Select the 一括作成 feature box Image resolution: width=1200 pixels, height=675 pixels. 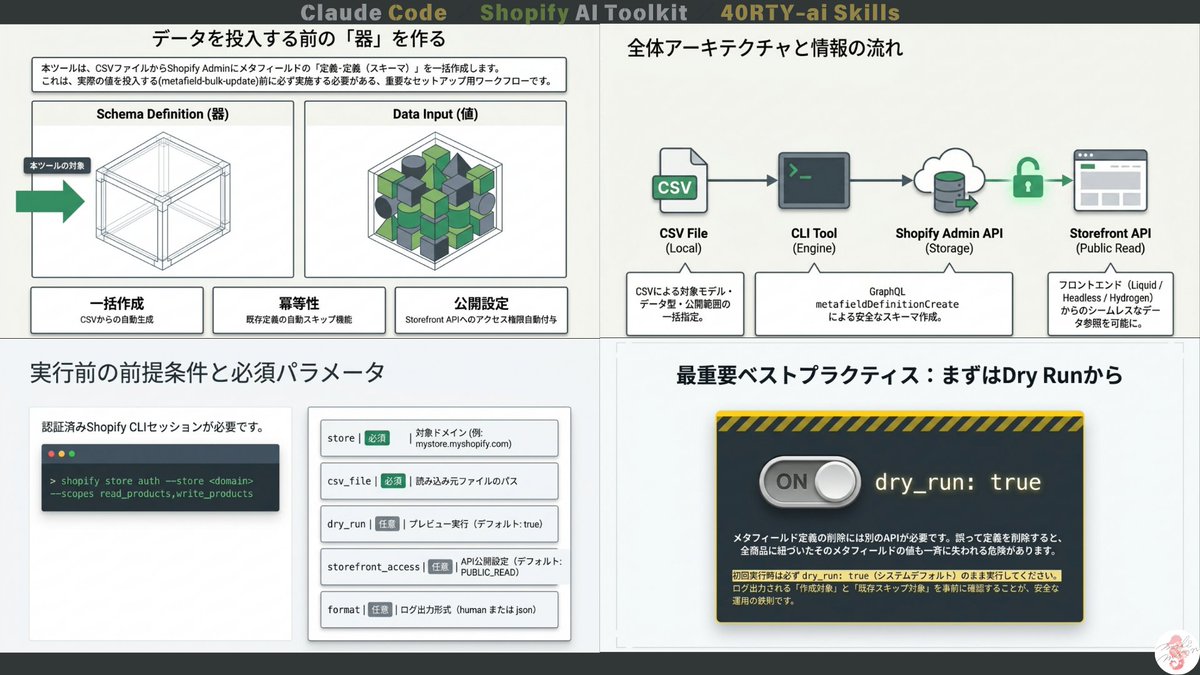[x=117, y=311]
